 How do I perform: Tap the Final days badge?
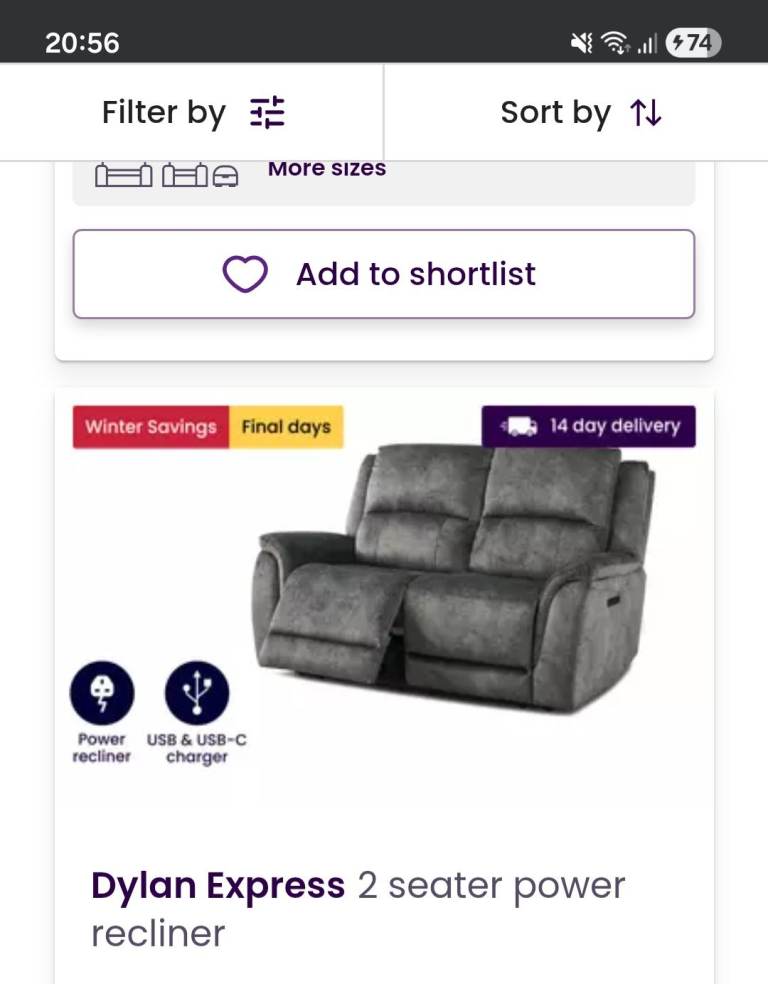(x=286, y=427)
